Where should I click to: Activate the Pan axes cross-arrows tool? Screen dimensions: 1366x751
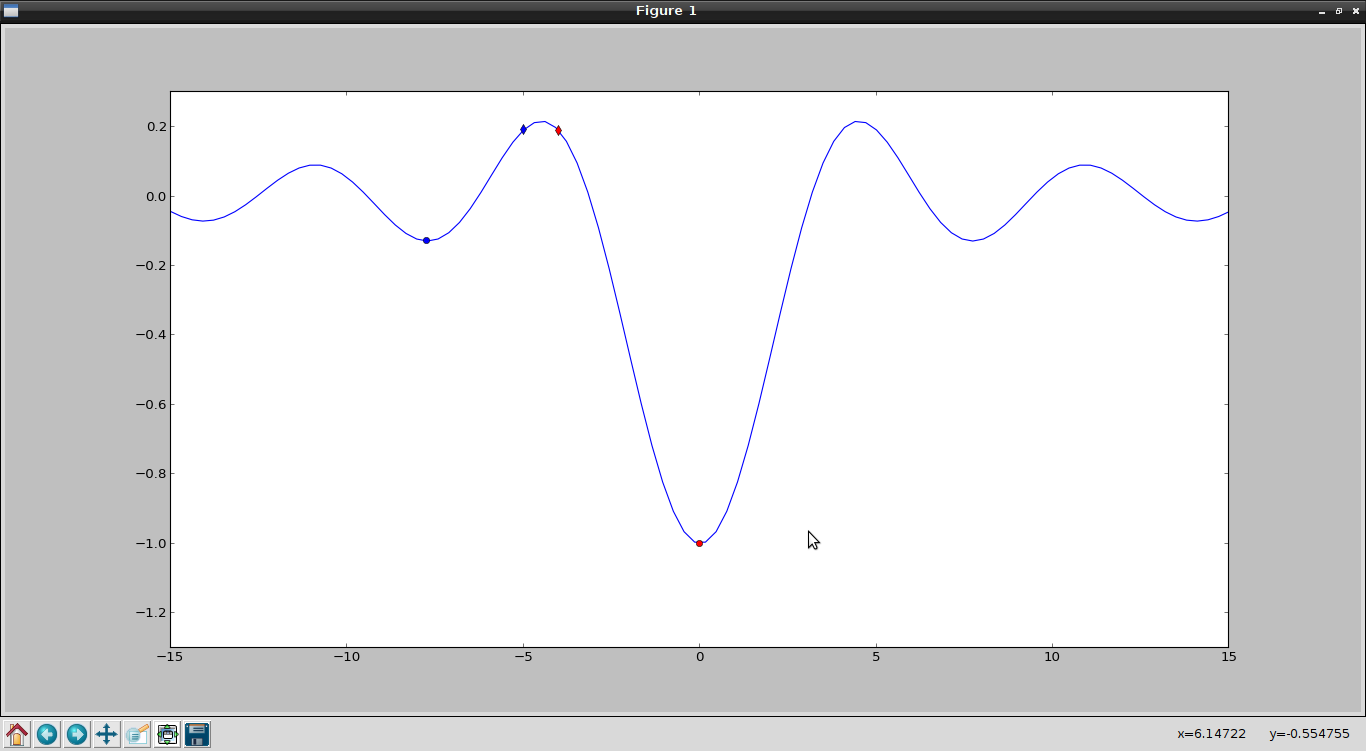(x=107, y=735)
